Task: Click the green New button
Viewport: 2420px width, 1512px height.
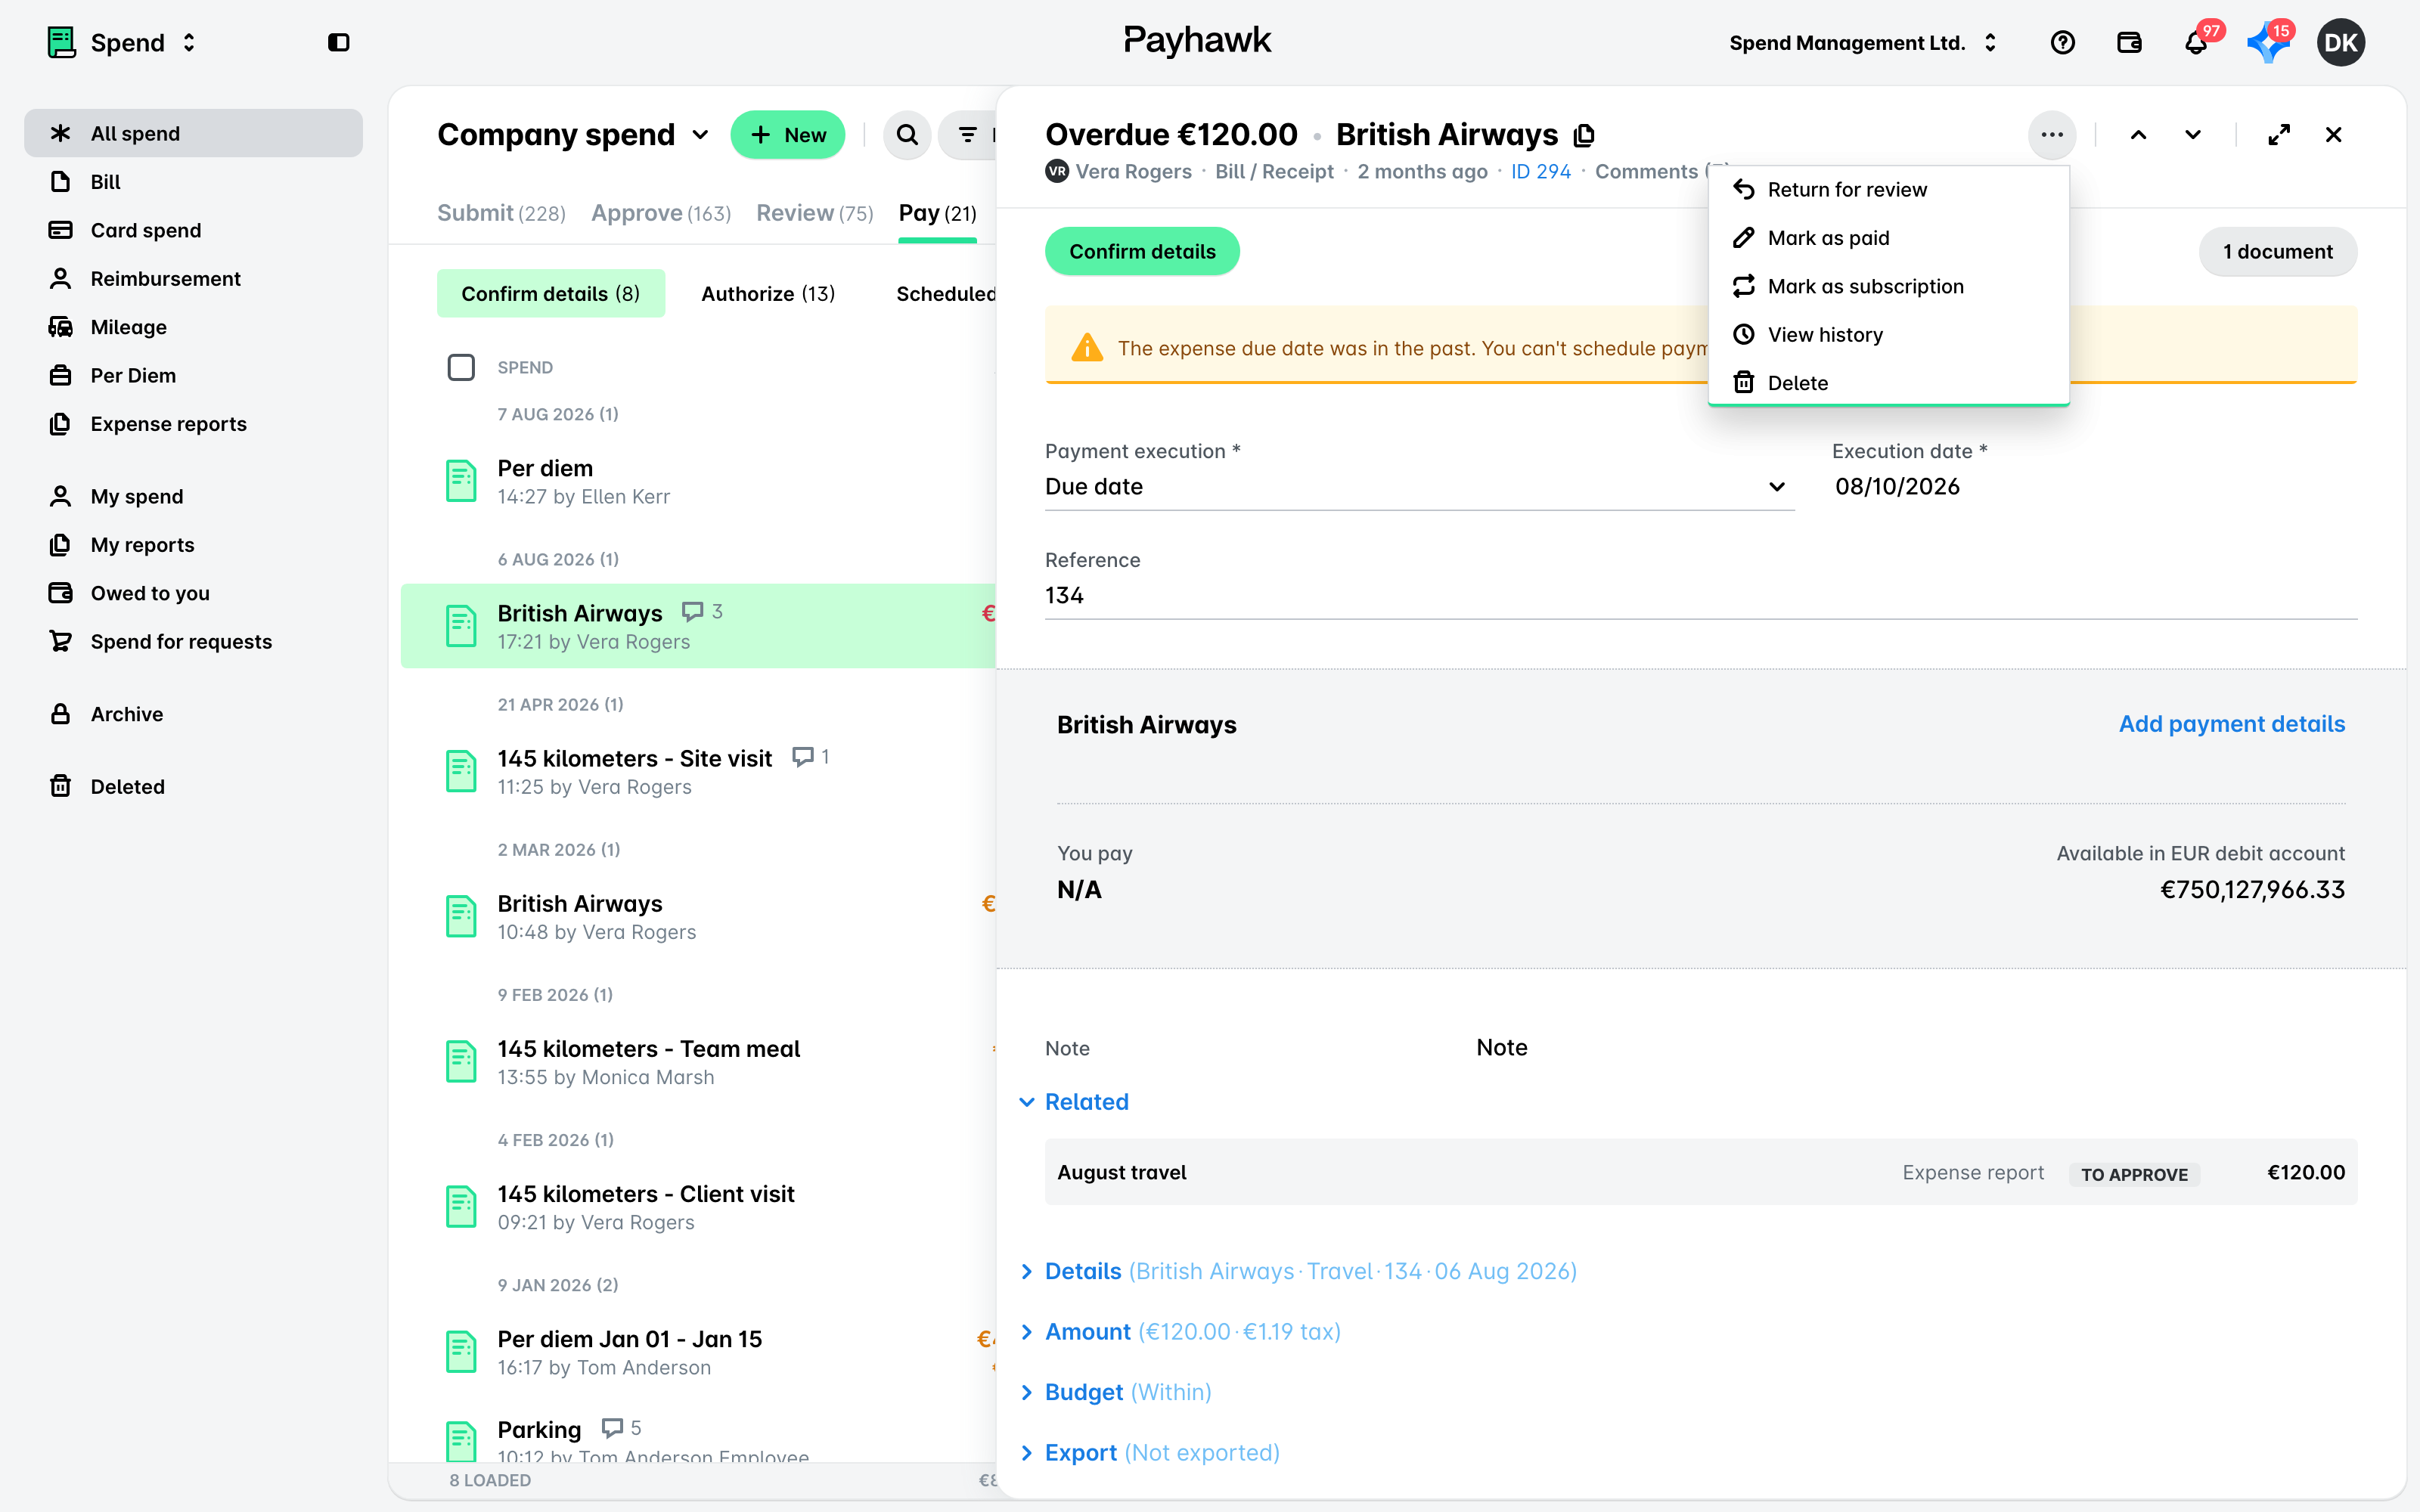Action: point(788,135)
